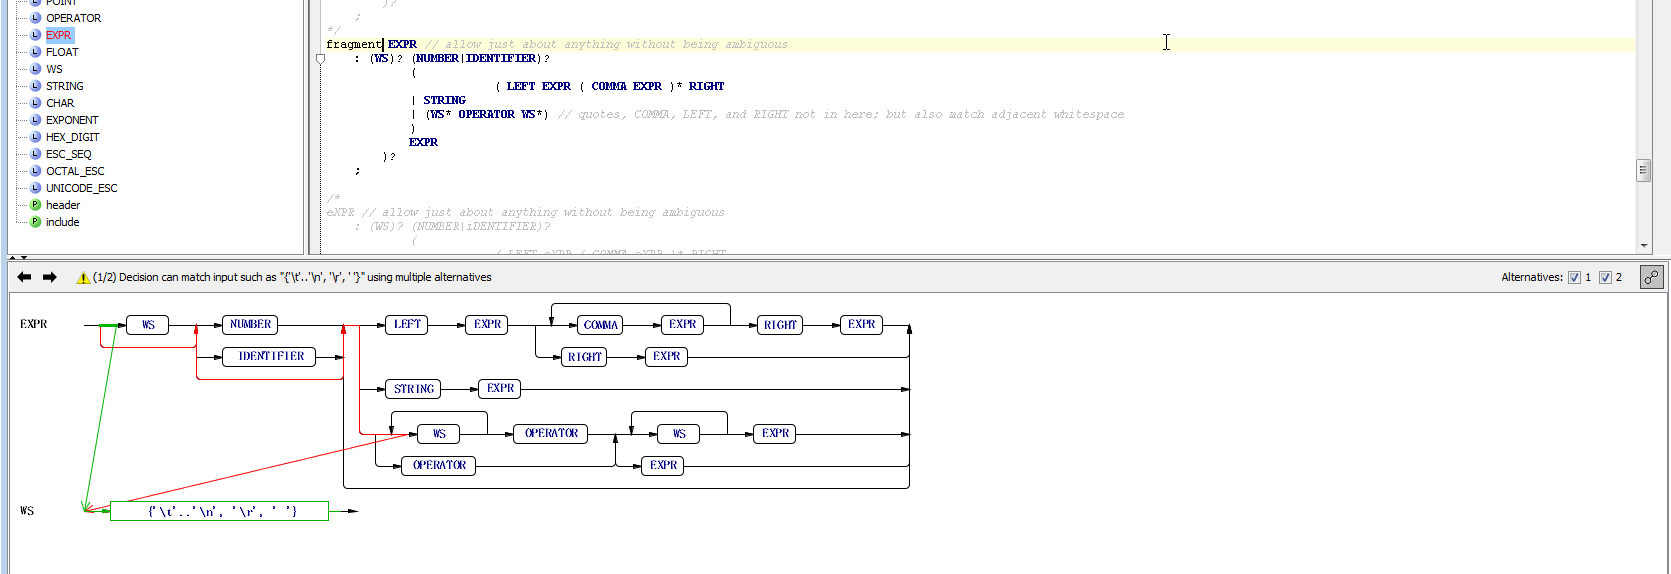Click the editor vertical scrollbar thumb

(1643, 170)
